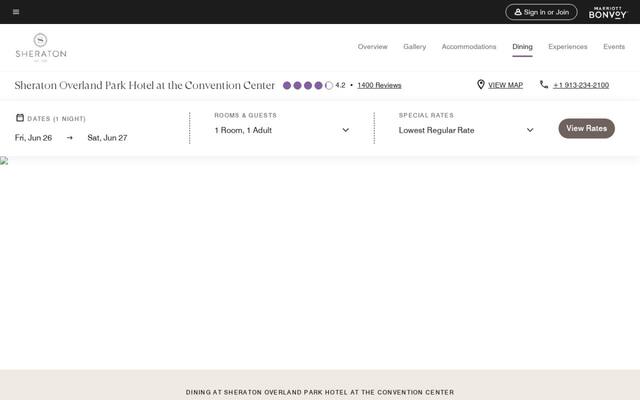The height and width of the screenshot is (400, 640).
Task: Click the Sheraton logo
Action: click(x=41, y=47)
